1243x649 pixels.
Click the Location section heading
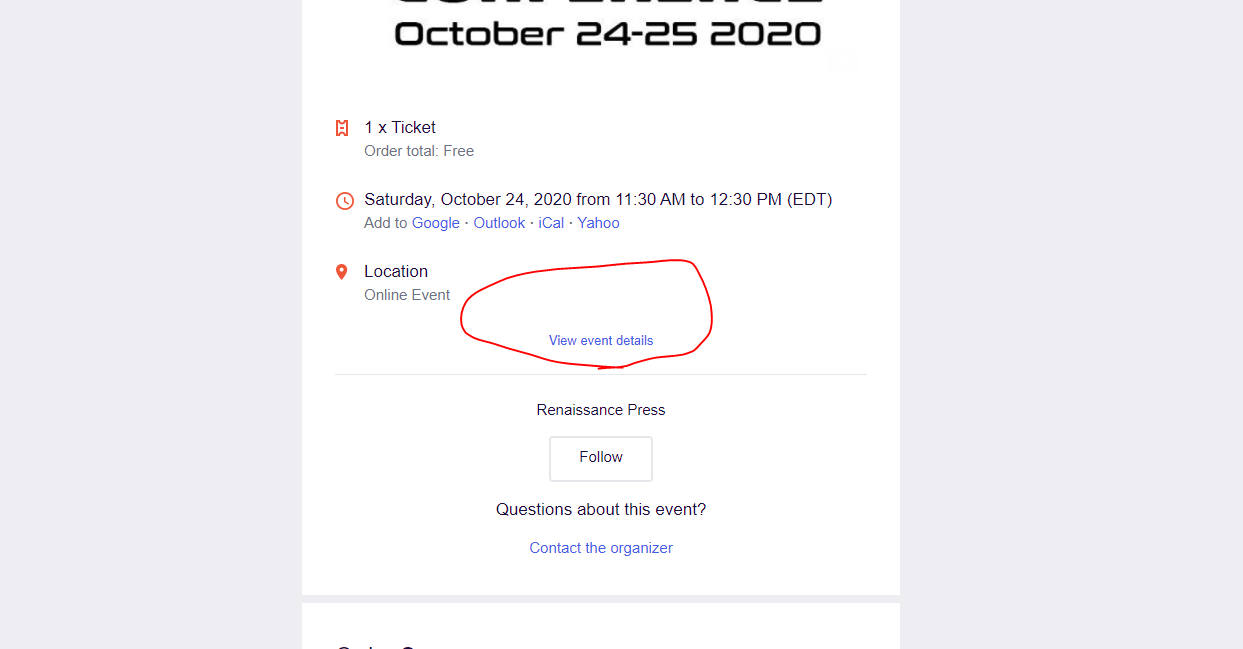pyautogui.click(x=396, y=271)
